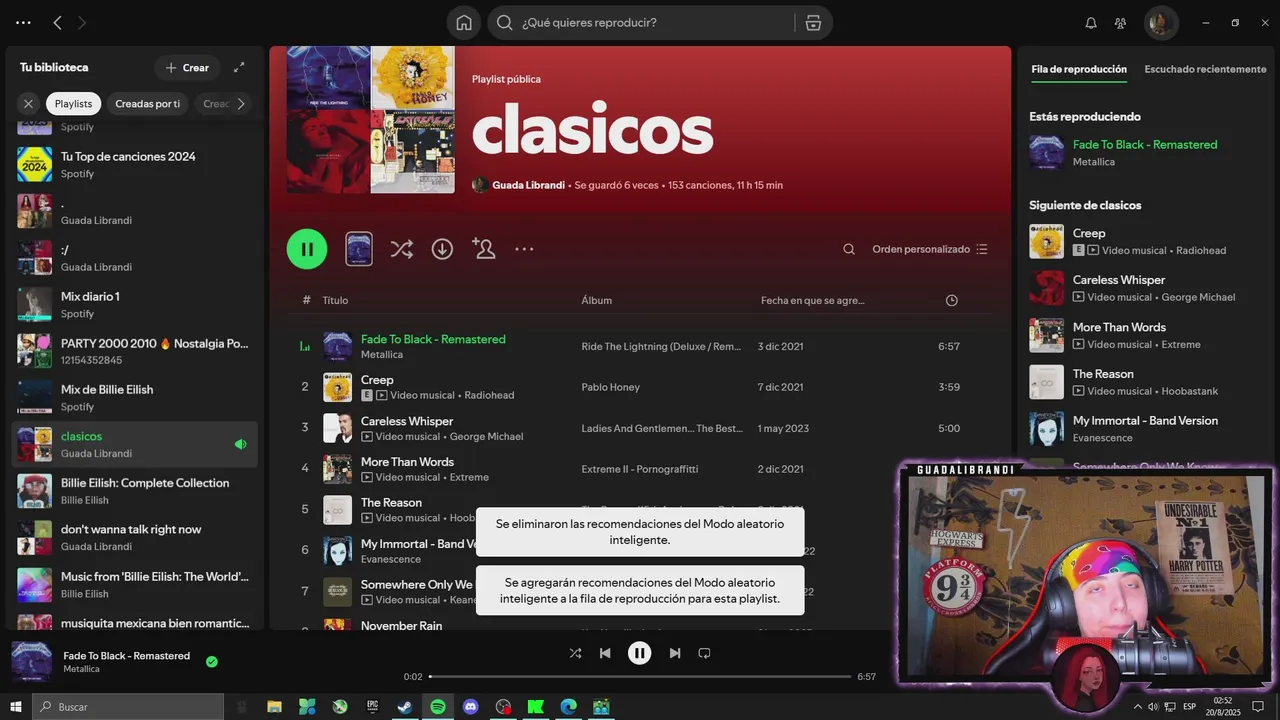Open the 'Orden personalizado' sort dropdown
The height and width of the screenshot is (720, 1280).
click(x=929, y=249)
